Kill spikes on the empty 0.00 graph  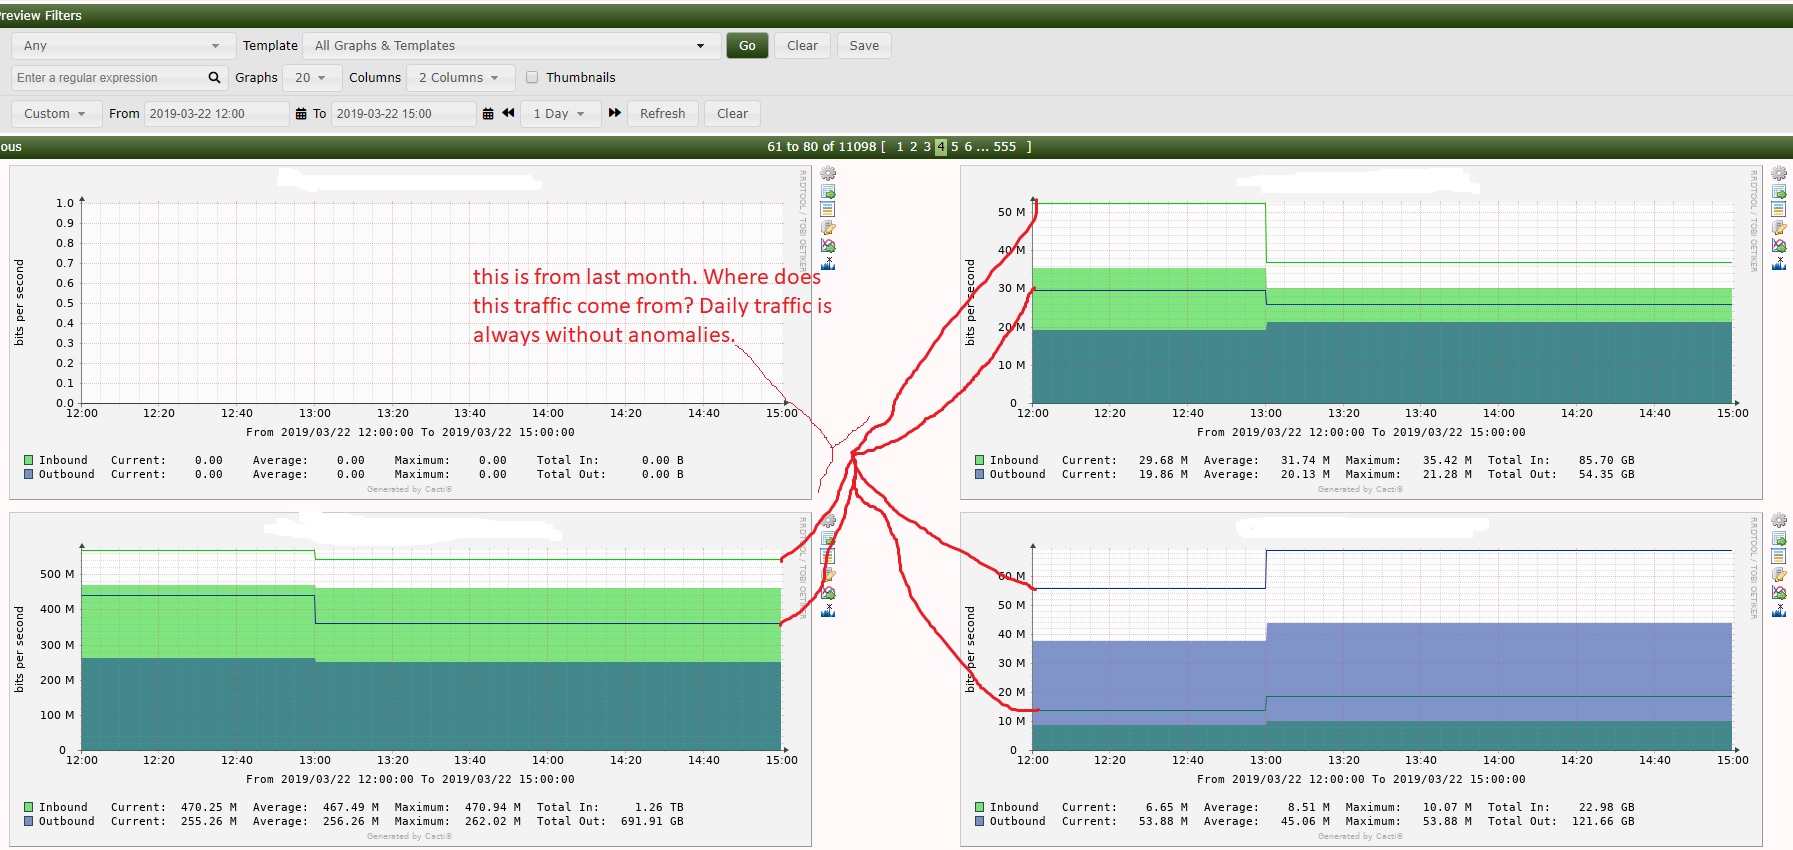coord(828,263)
